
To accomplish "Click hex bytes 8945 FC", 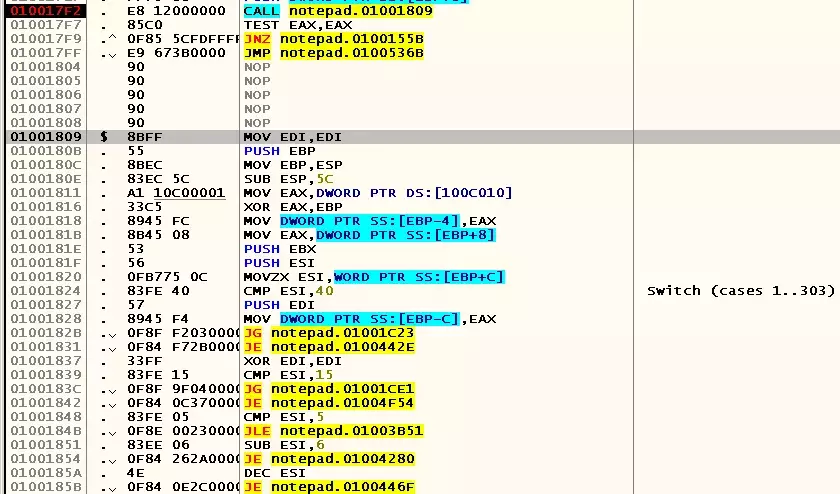I will 158,221.
